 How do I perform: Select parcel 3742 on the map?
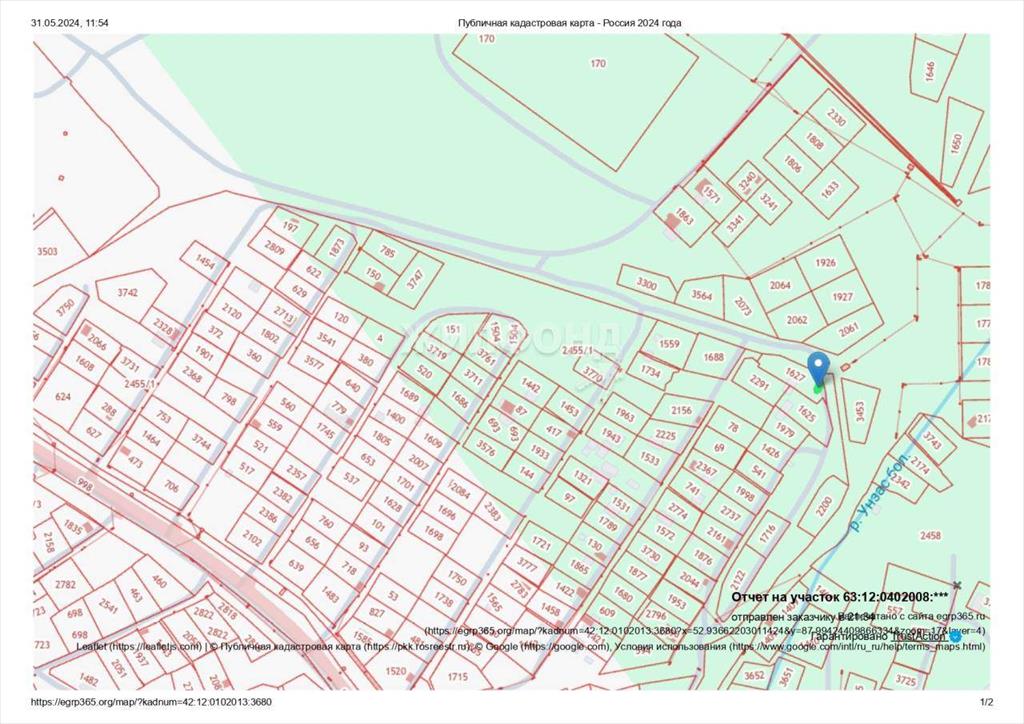127,292
